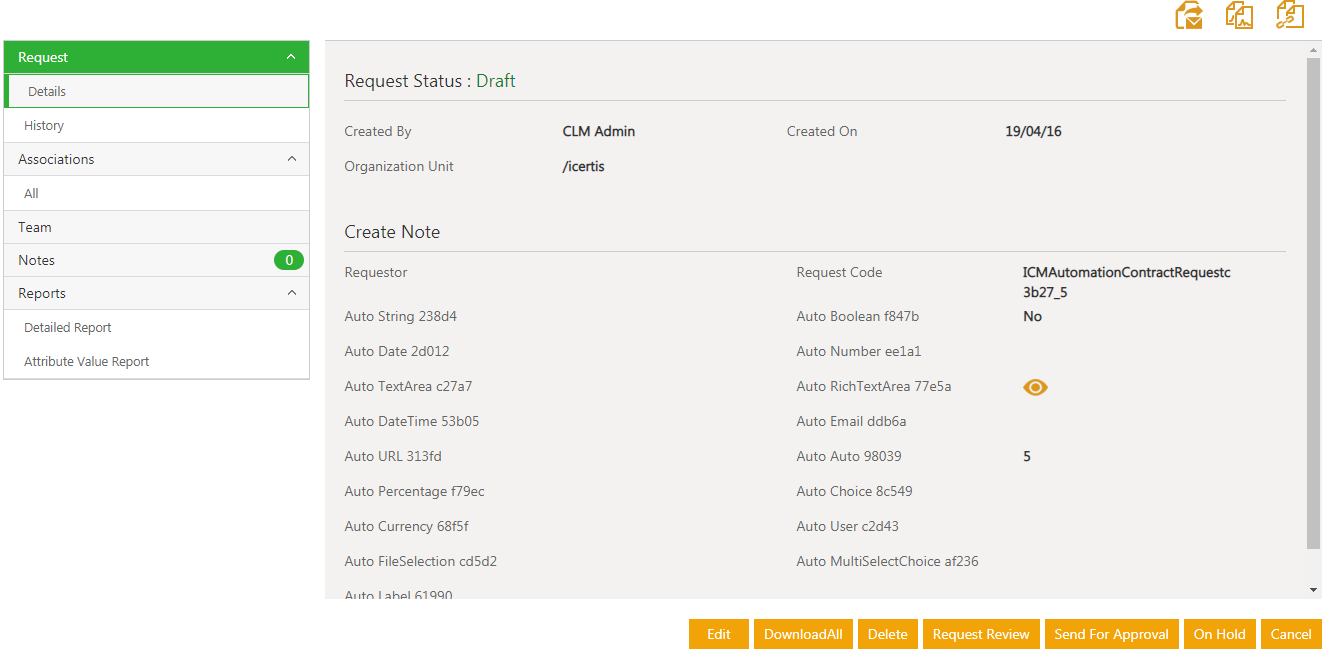The height and width of the screenshot is (653, 1327).
Task: Collapse the Reports section
Action: (291, 293)
